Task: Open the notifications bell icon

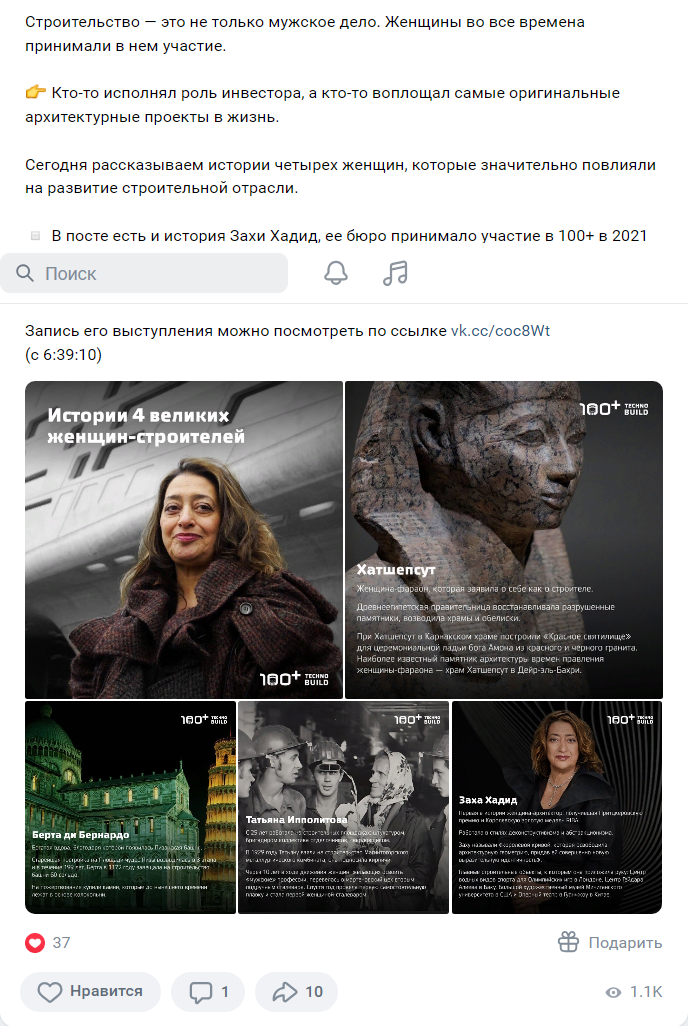Action: click(x=336, y=273)
